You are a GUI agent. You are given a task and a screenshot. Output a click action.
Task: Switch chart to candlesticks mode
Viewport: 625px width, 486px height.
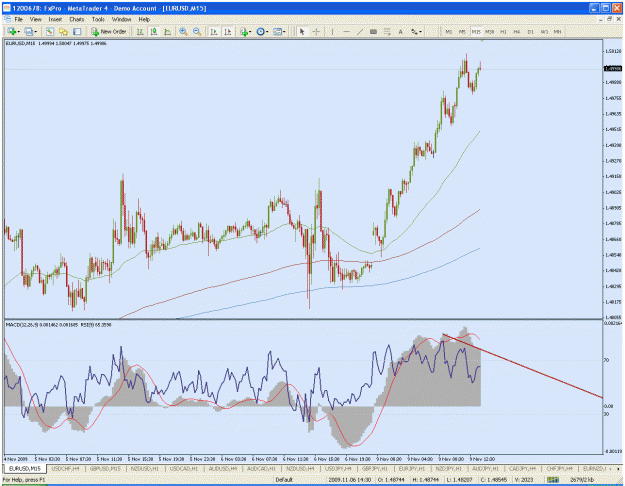154,31
